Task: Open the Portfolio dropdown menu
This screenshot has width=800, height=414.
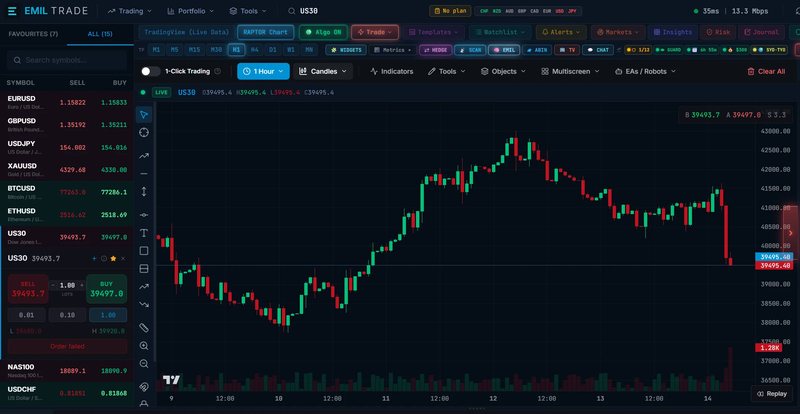Action: 190,11
